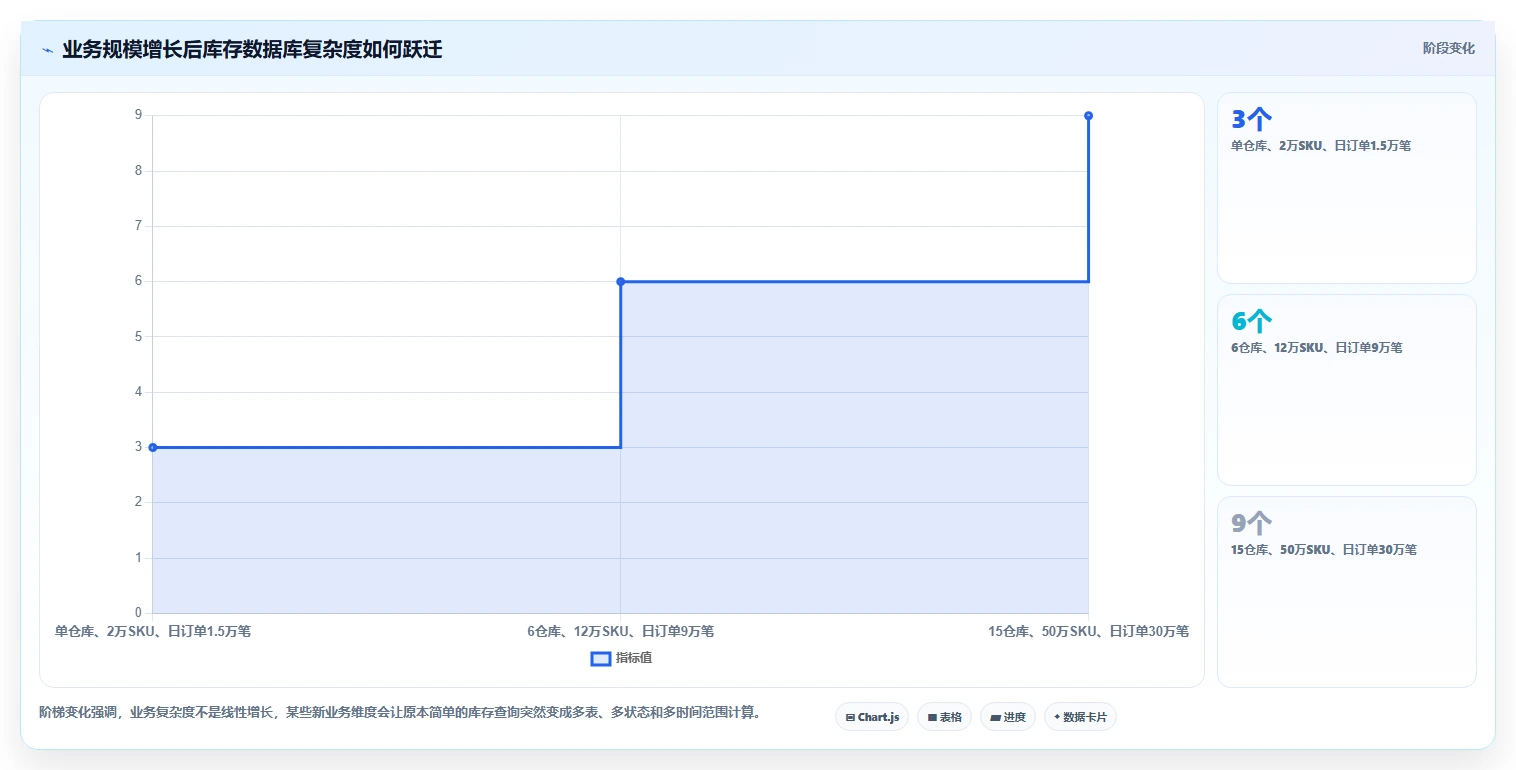Click card text 单仓库、2万SKU、日订单1.5万笔
Viewport: 1516px width, 770px height.
[1320, 146]
